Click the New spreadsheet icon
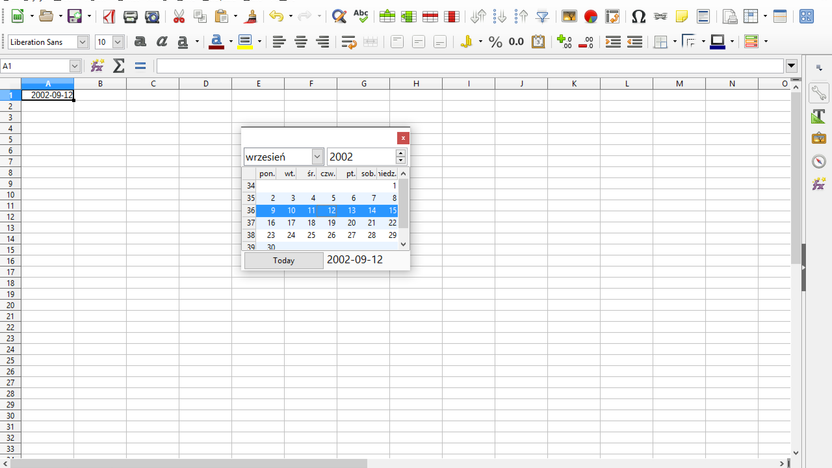The width and height of the screenshot is (832, 468). tap(18, 16)
